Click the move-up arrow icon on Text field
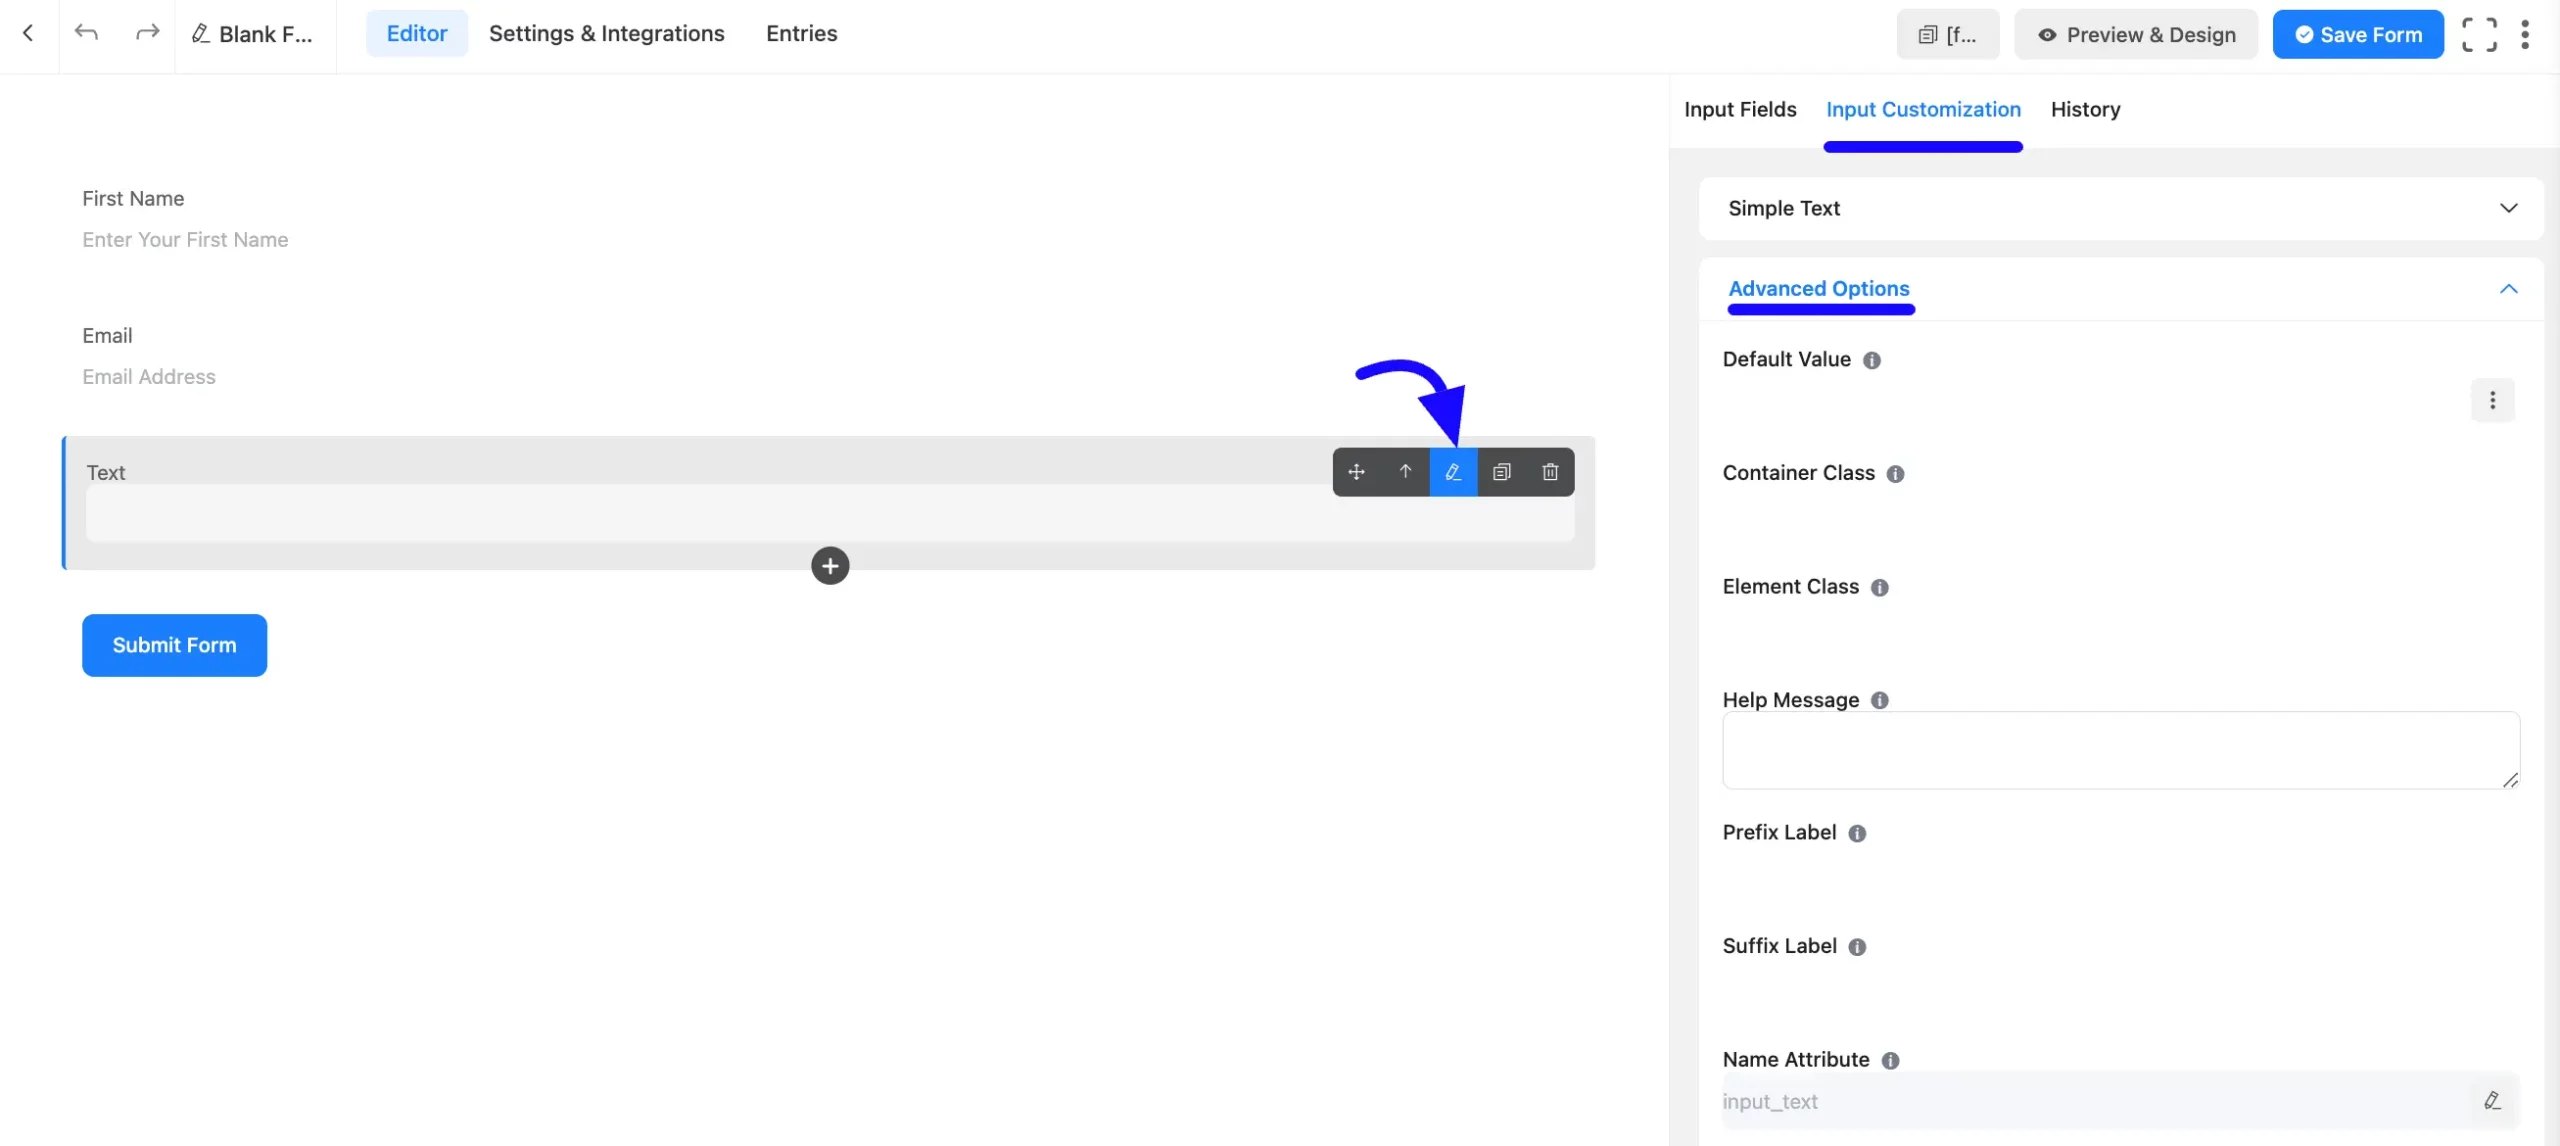This screenshot has width=2560, height=1146. [x=1405, y=471]
